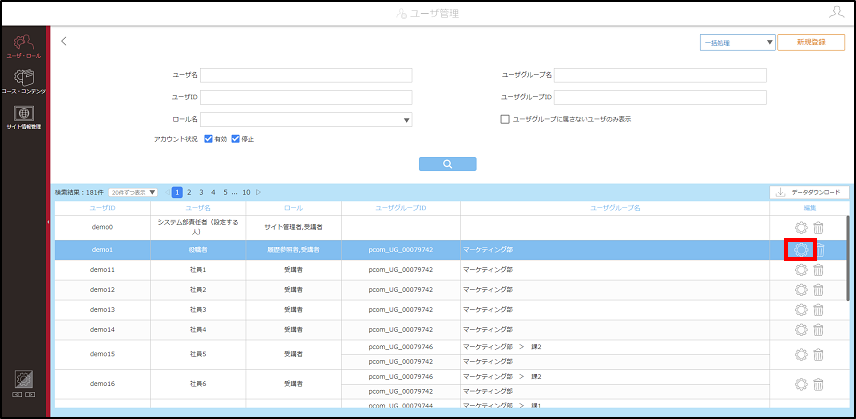Select the 社員6 user name cell
The image size is (856, 419).
198,384
